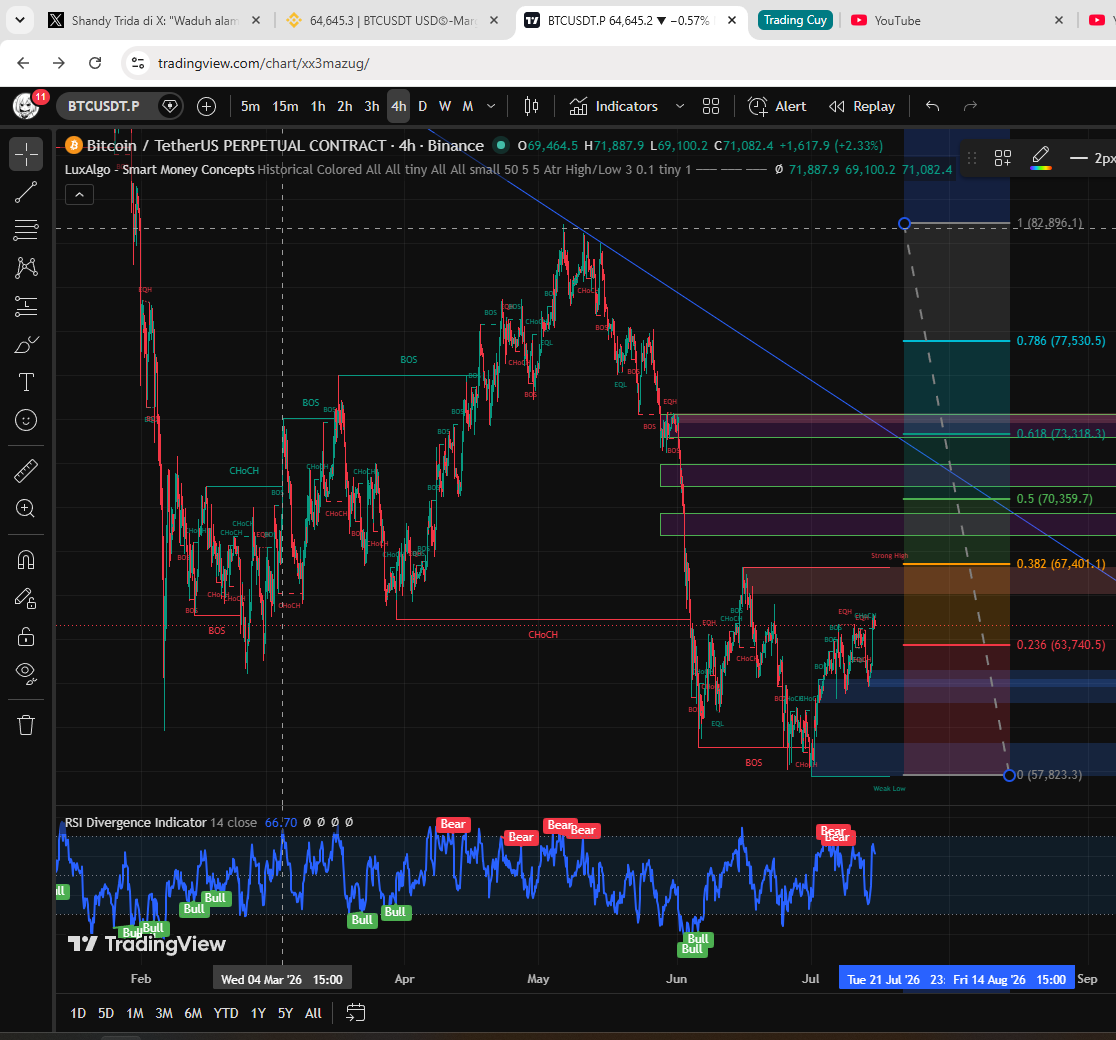Click the LuxAlgo Smart Money Concepts legend
Viewport: 1116px width, 1040px height.
159,169
